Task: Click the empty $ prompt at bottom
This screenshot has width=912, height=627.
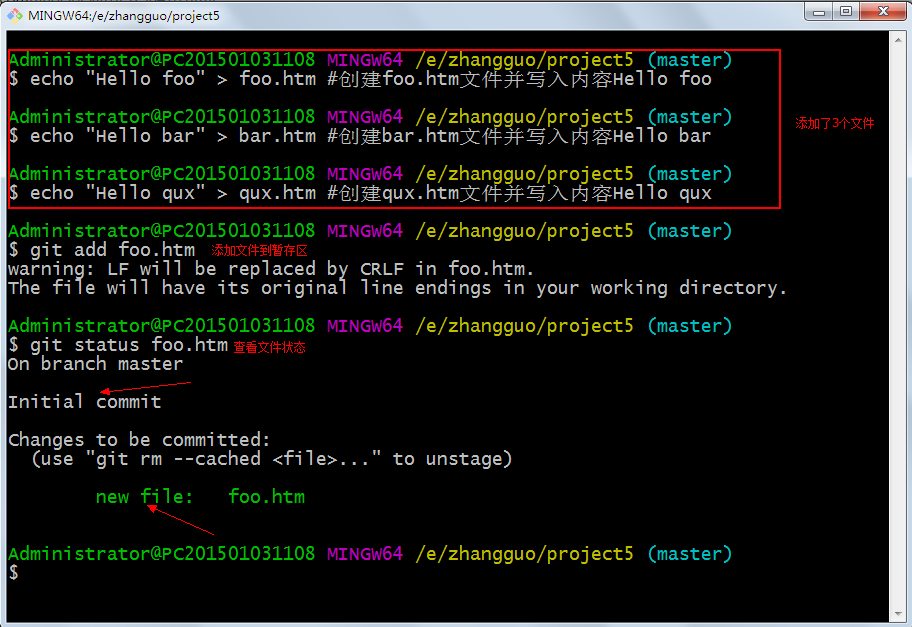Action: pos(14,573)
